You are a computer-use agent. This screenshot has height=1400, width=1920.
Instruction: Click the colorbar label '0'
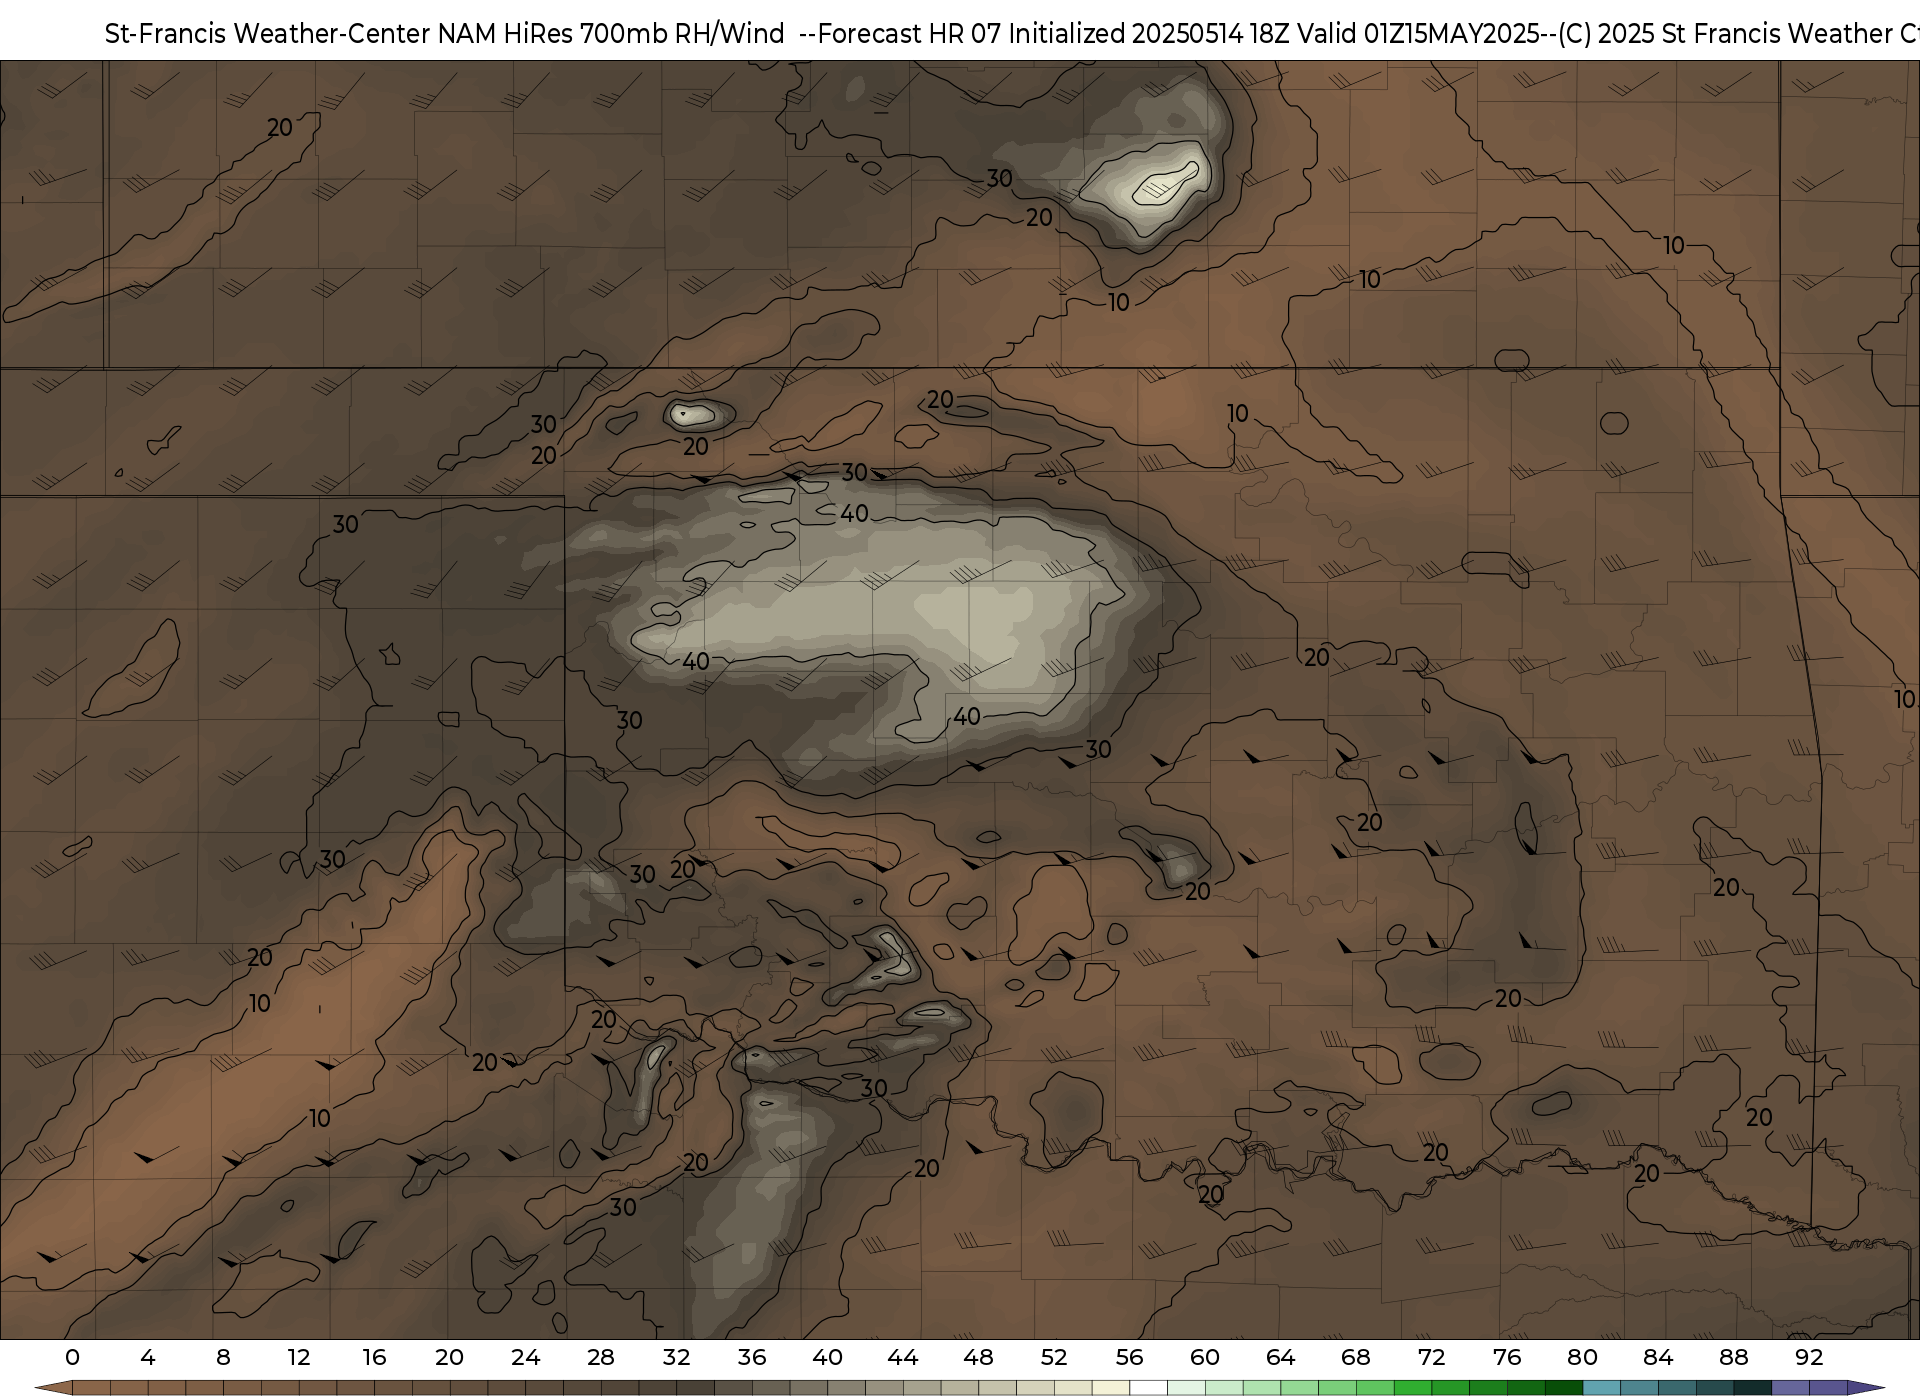pos(72,1357)
